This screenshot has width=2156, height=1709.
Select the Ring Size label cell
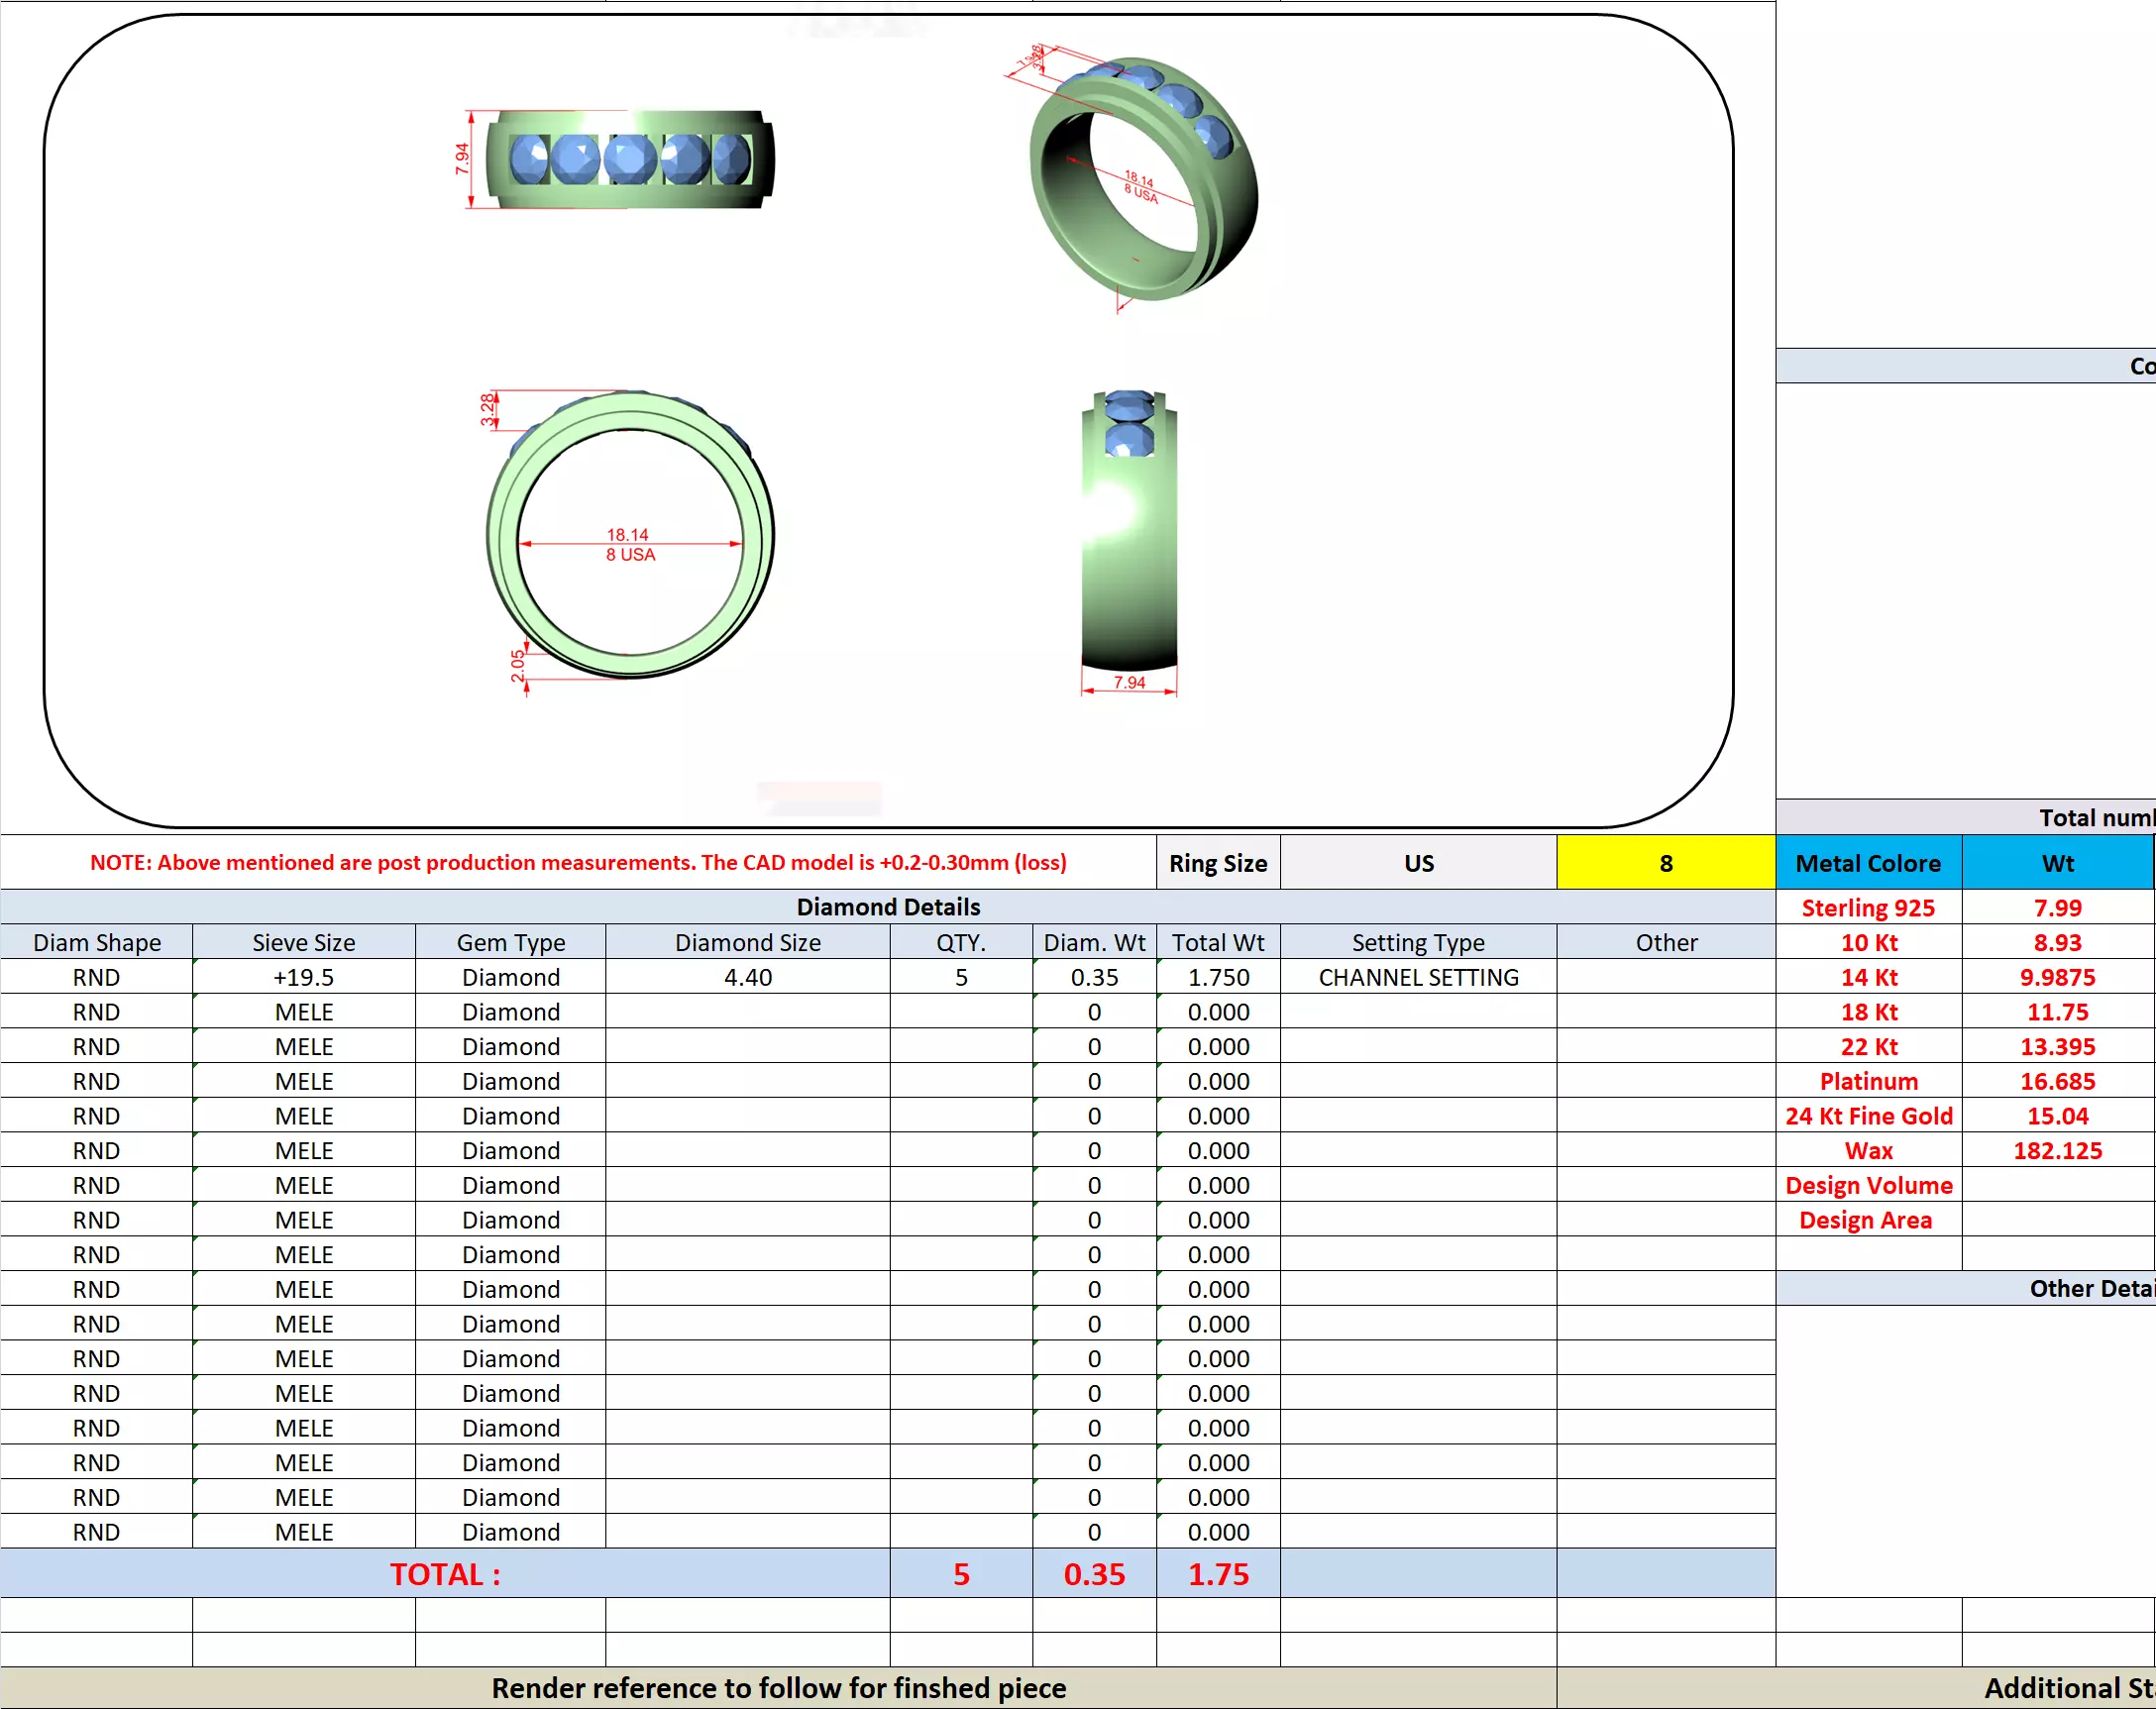(x=1217, y=862)
